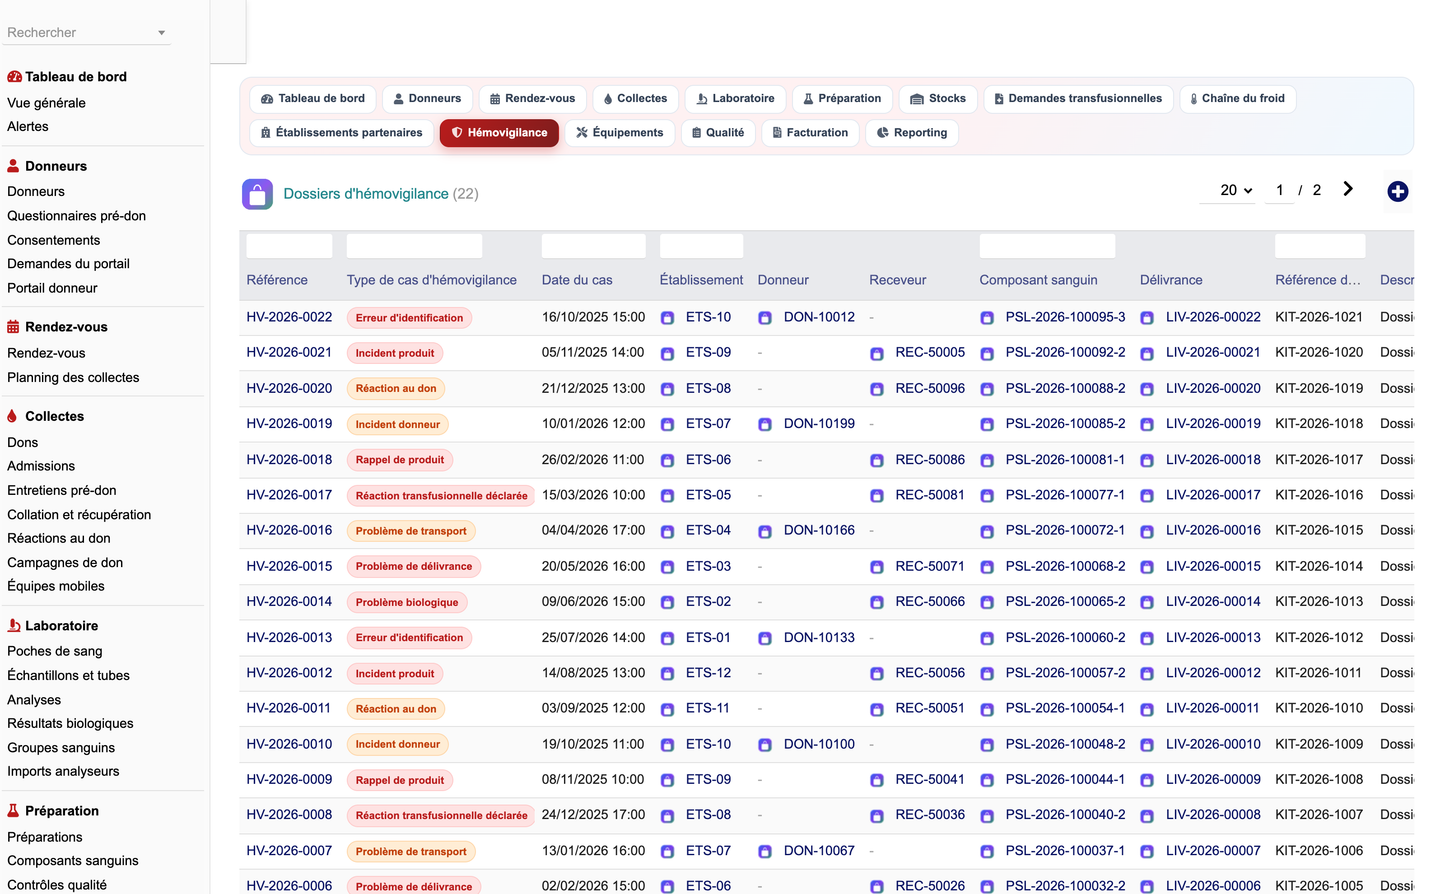
Task: Click component icon beside PSL-2026-100095-3
Action: (987, 318)
